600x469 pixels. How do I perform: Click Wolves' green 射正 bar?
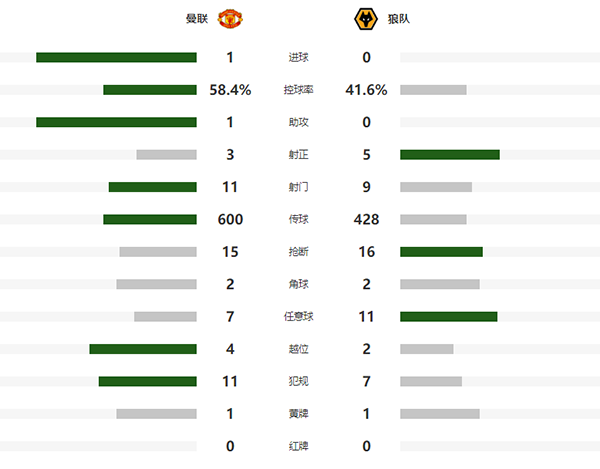[x=449, y=155]
